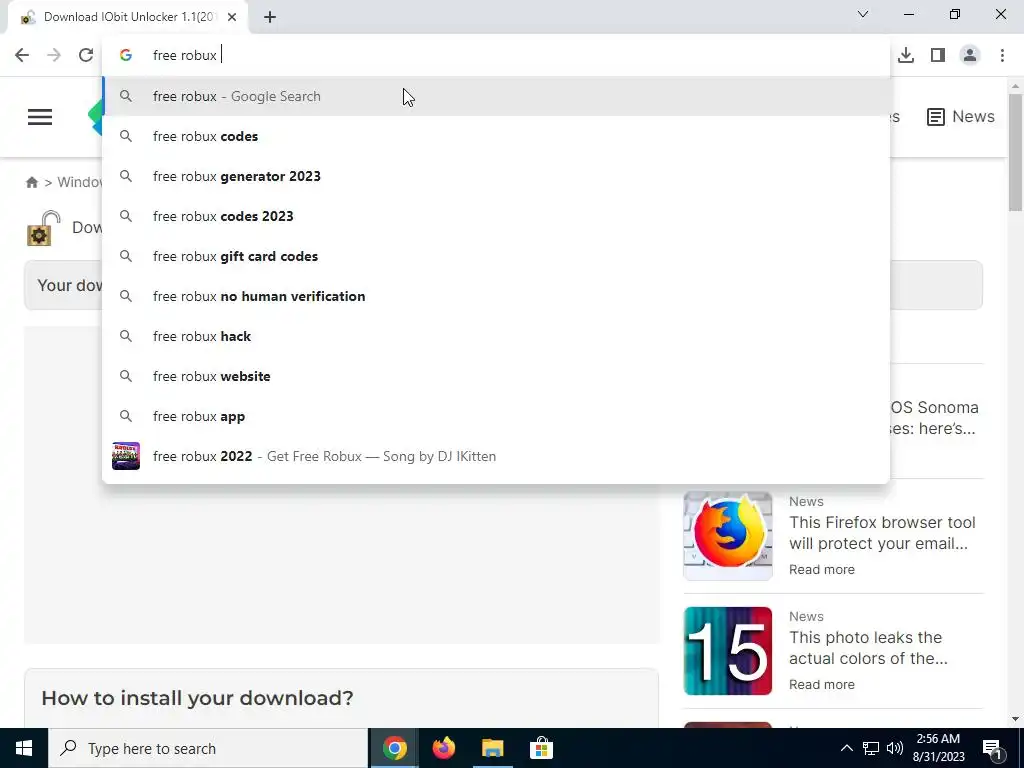The width and height of the screenshot is (1024, 768).
Task: Pick suggestion free robux app
Action: 496,416
